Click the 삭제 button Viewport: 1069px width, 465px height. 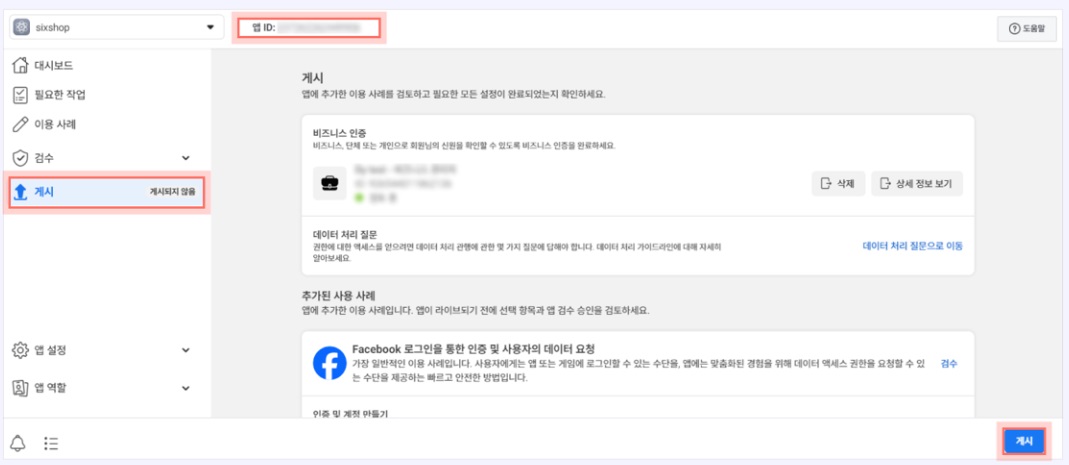[838, 183]
